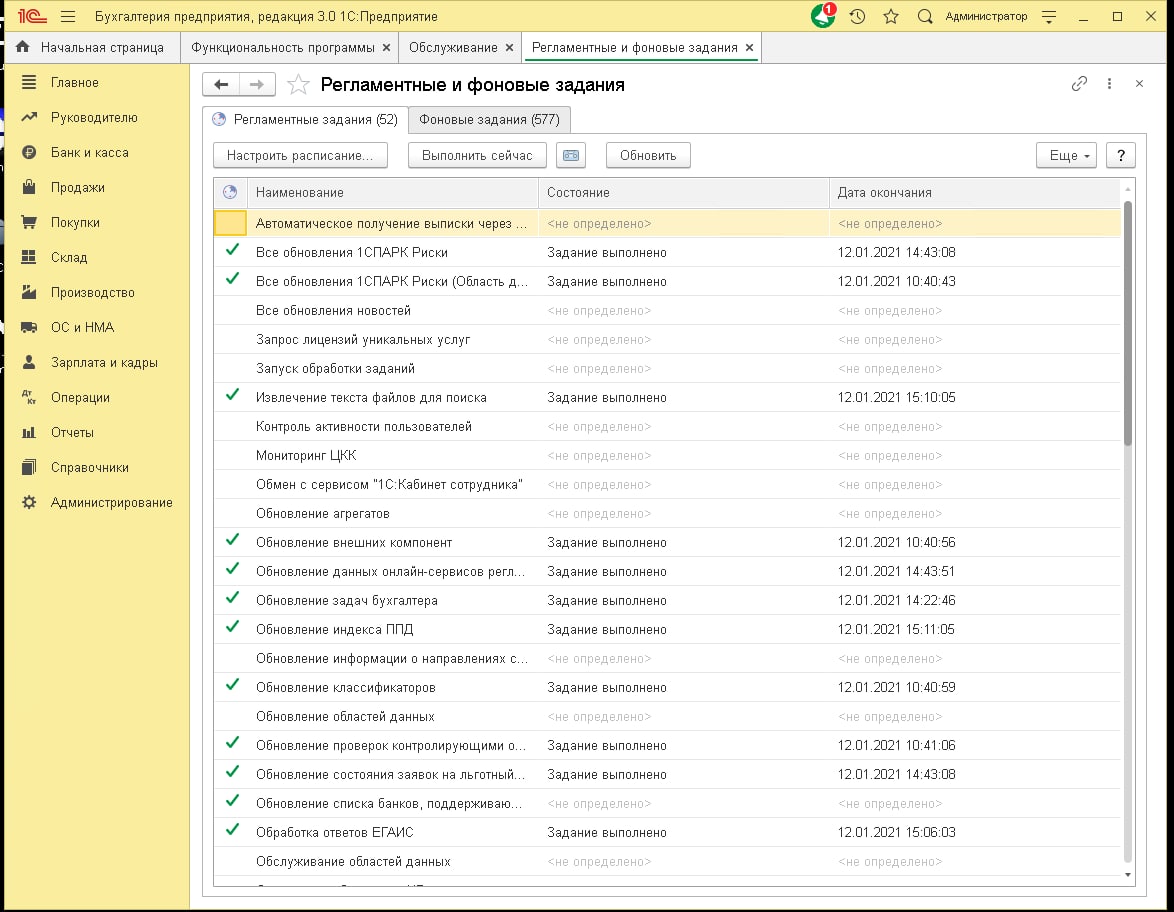Toggle checkmark for Обновление внешних компонент

click(232, 540)
